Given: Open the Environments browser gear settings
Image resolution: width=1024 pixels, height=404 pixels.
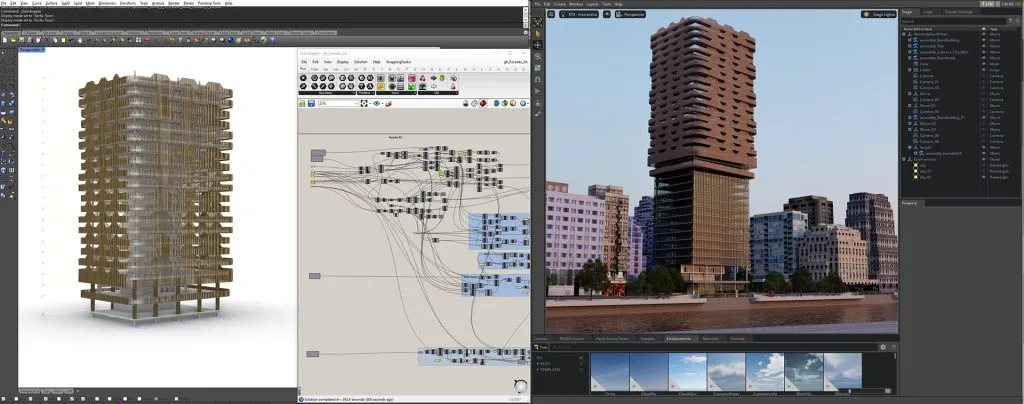Looking at the screenshot, I should coord(883,347).
